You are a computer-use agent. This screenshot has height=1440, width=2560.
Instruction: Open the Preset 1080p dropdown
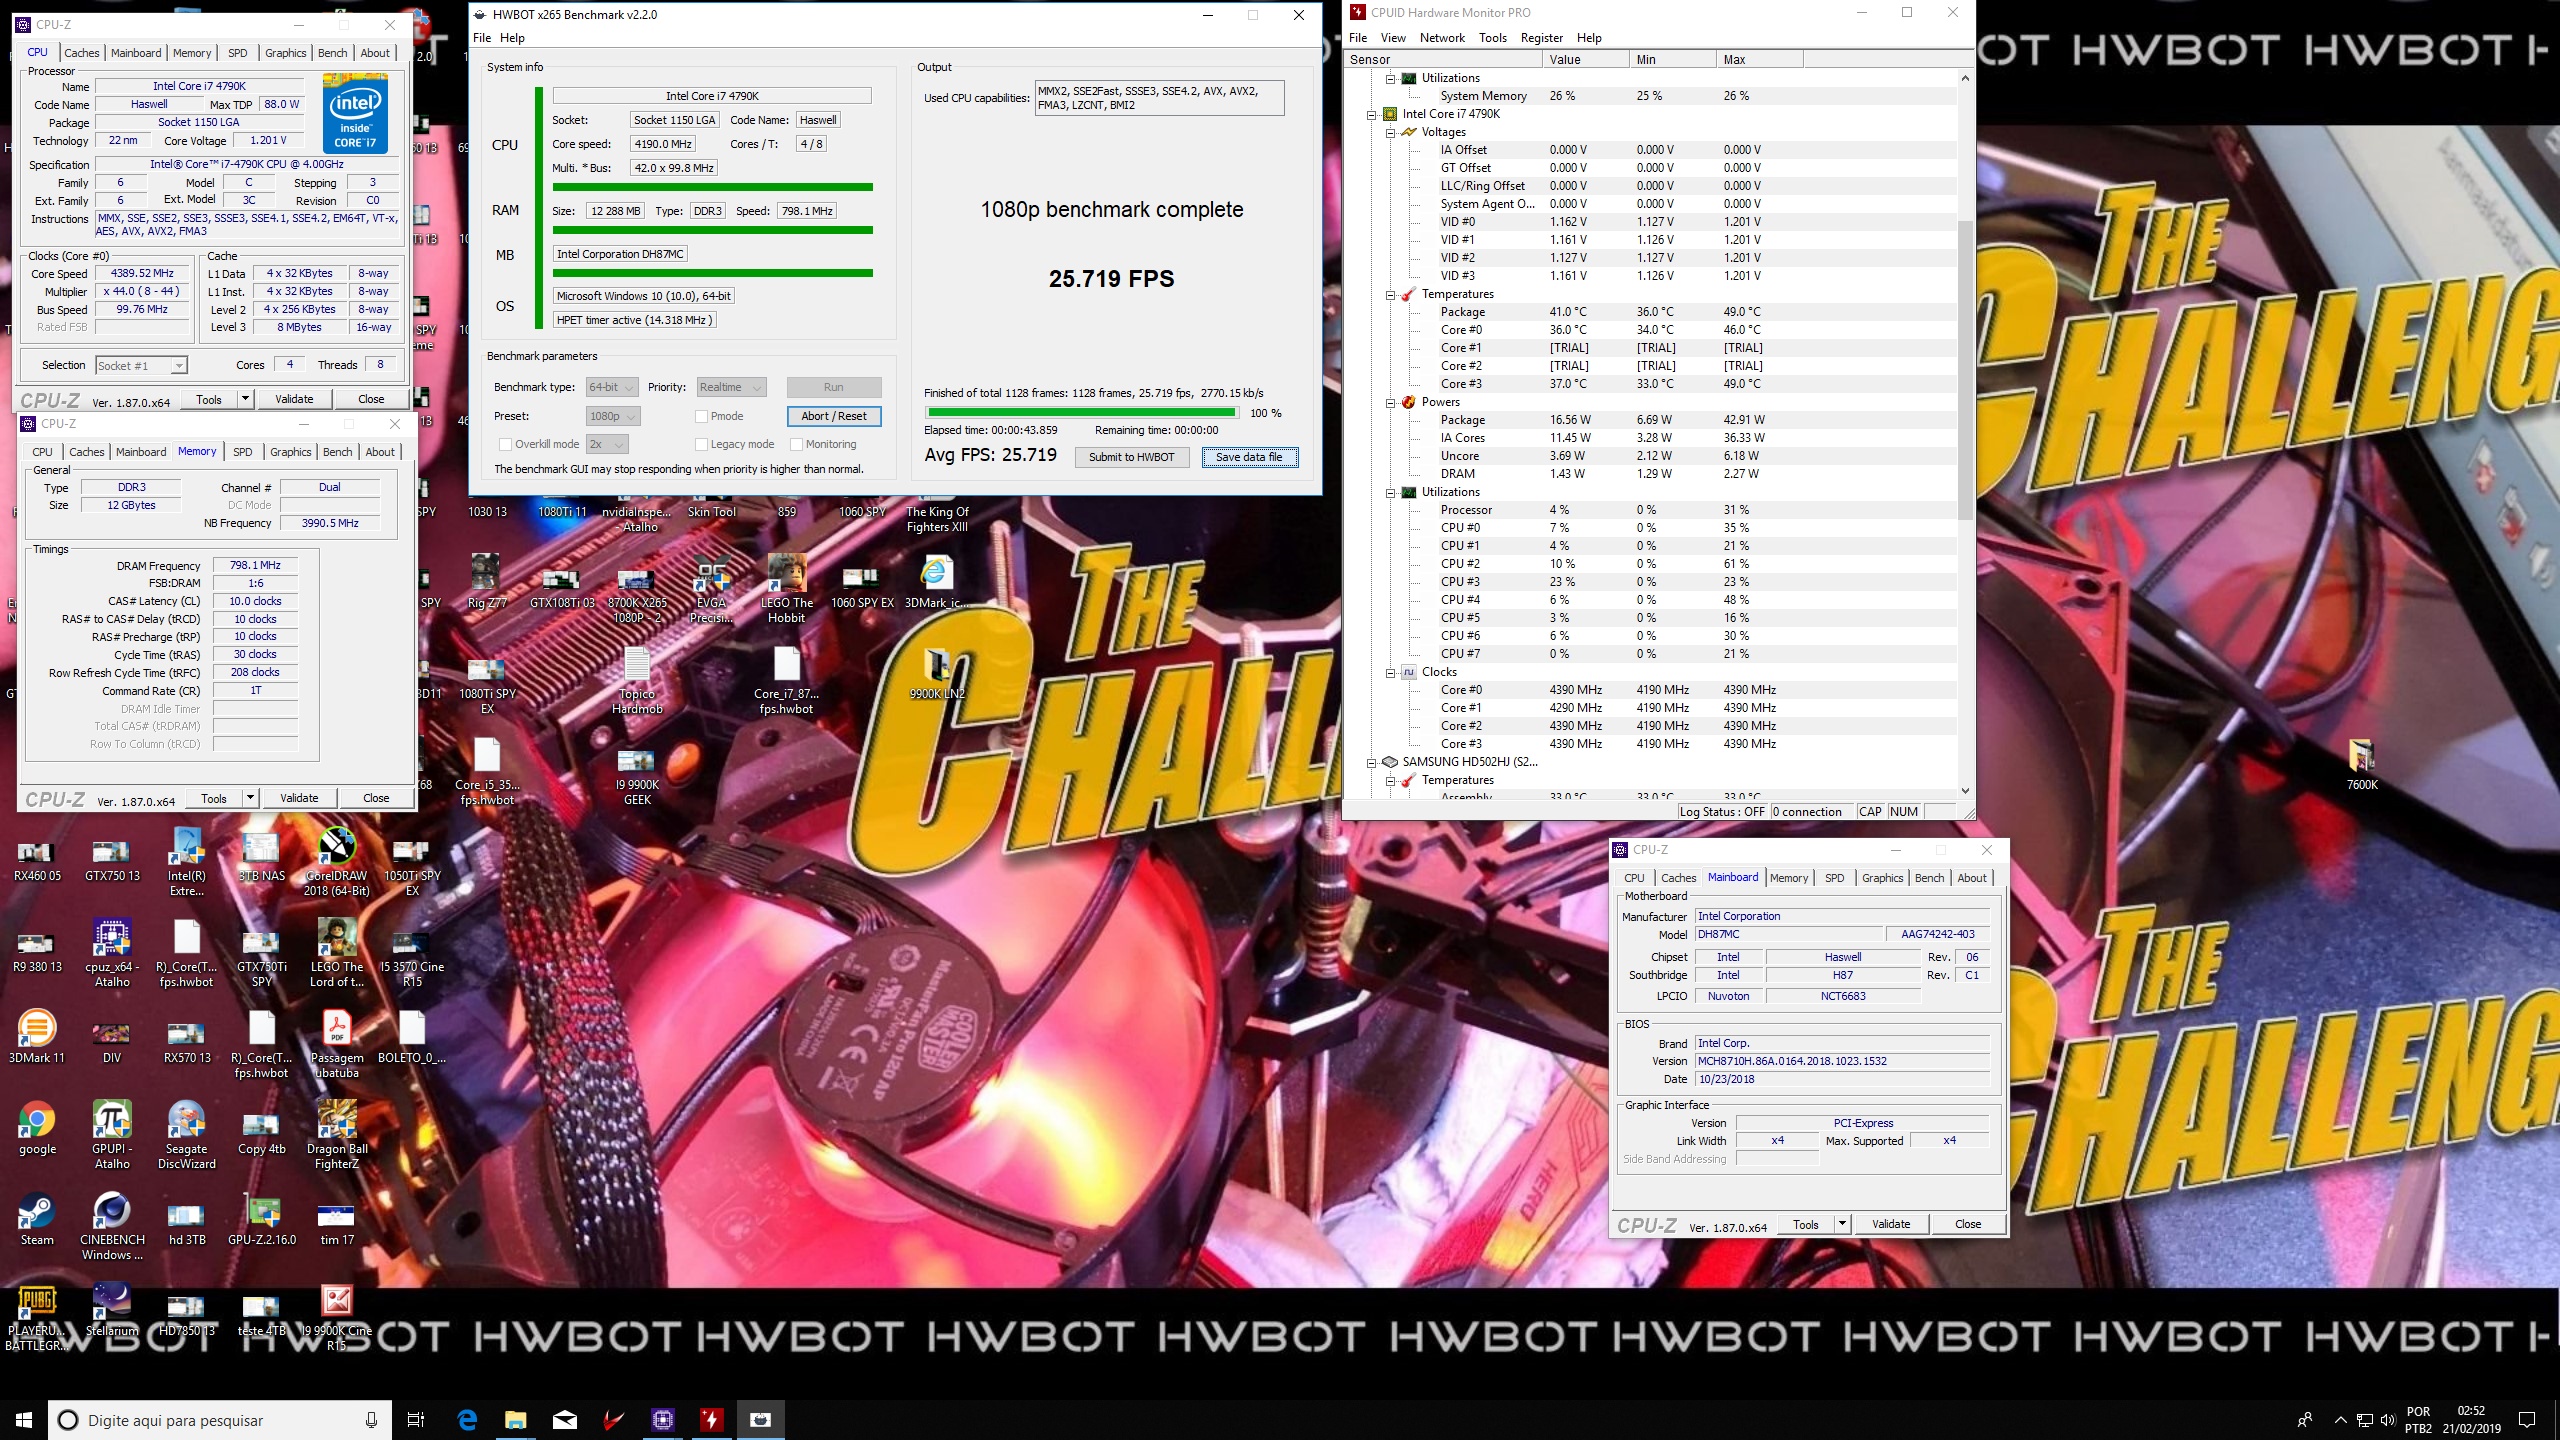pos(613,416)
